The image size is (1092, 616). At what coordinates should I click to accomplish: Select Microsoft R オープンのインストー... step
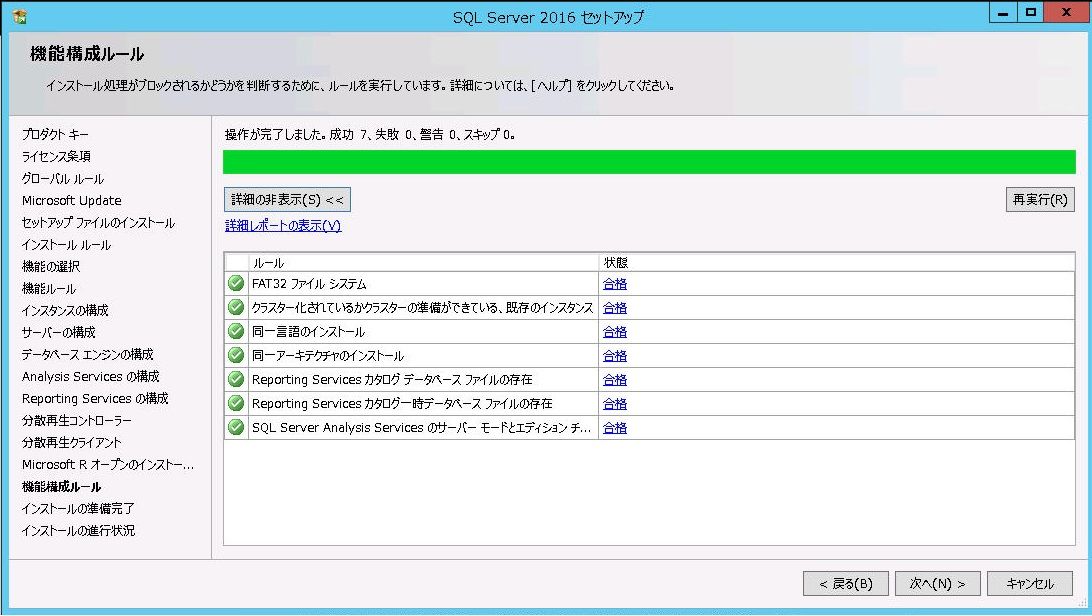coord(108,464)
